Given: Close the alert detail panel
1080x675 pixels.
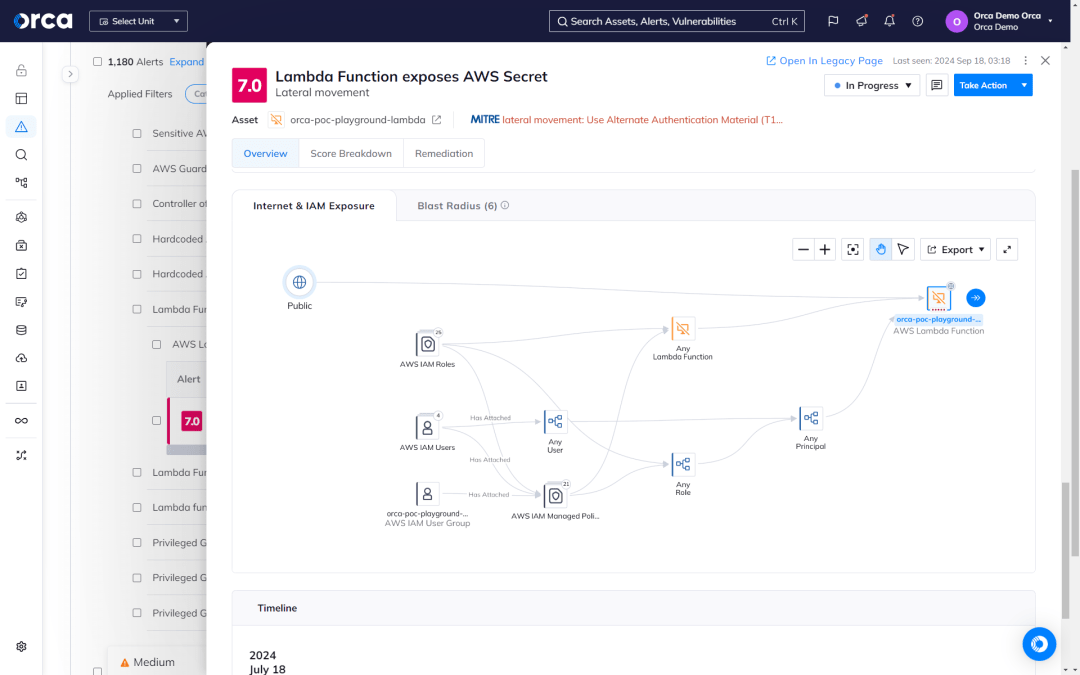Looking at the screenshot, I should 1045,61.
